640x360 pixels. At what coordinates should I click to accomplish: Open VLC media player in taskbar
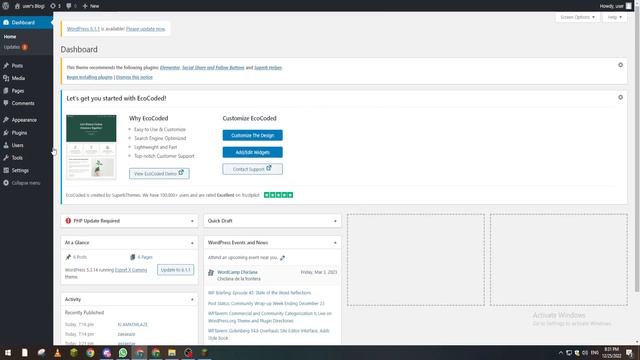[x=58, y=353]
